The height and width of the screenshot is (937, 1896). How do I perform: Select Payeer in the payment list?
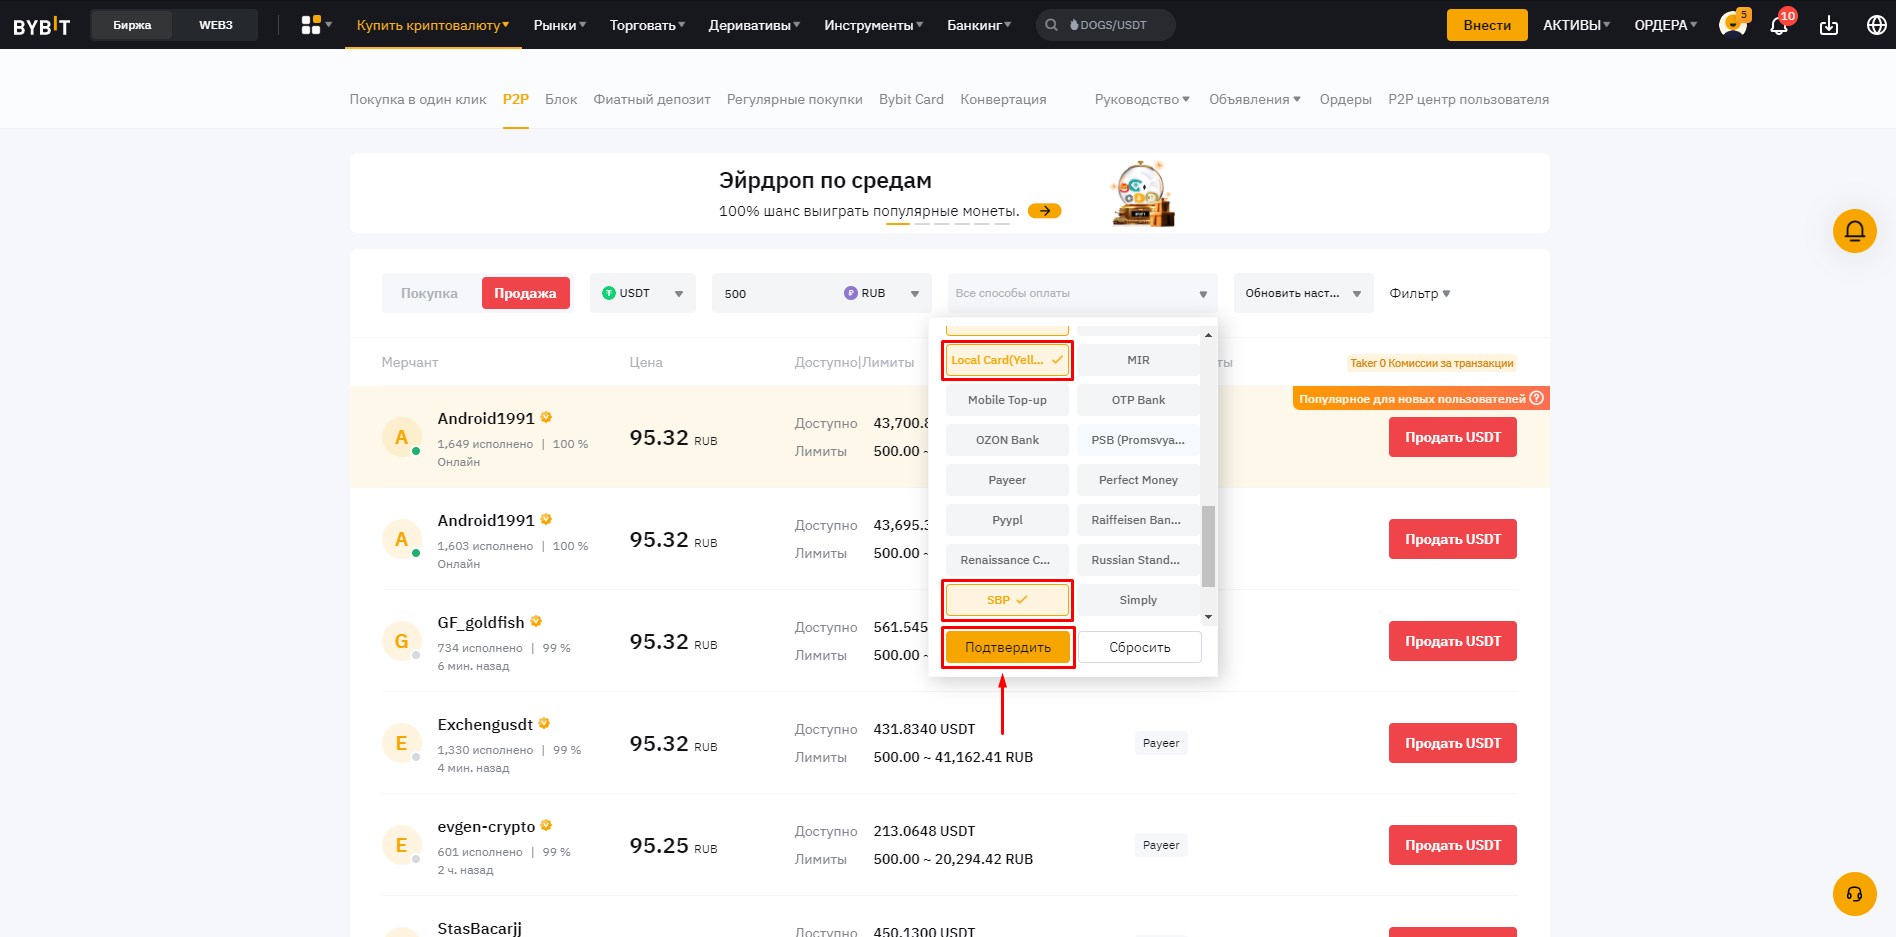pyautogui.click(x=1007, y=480)
